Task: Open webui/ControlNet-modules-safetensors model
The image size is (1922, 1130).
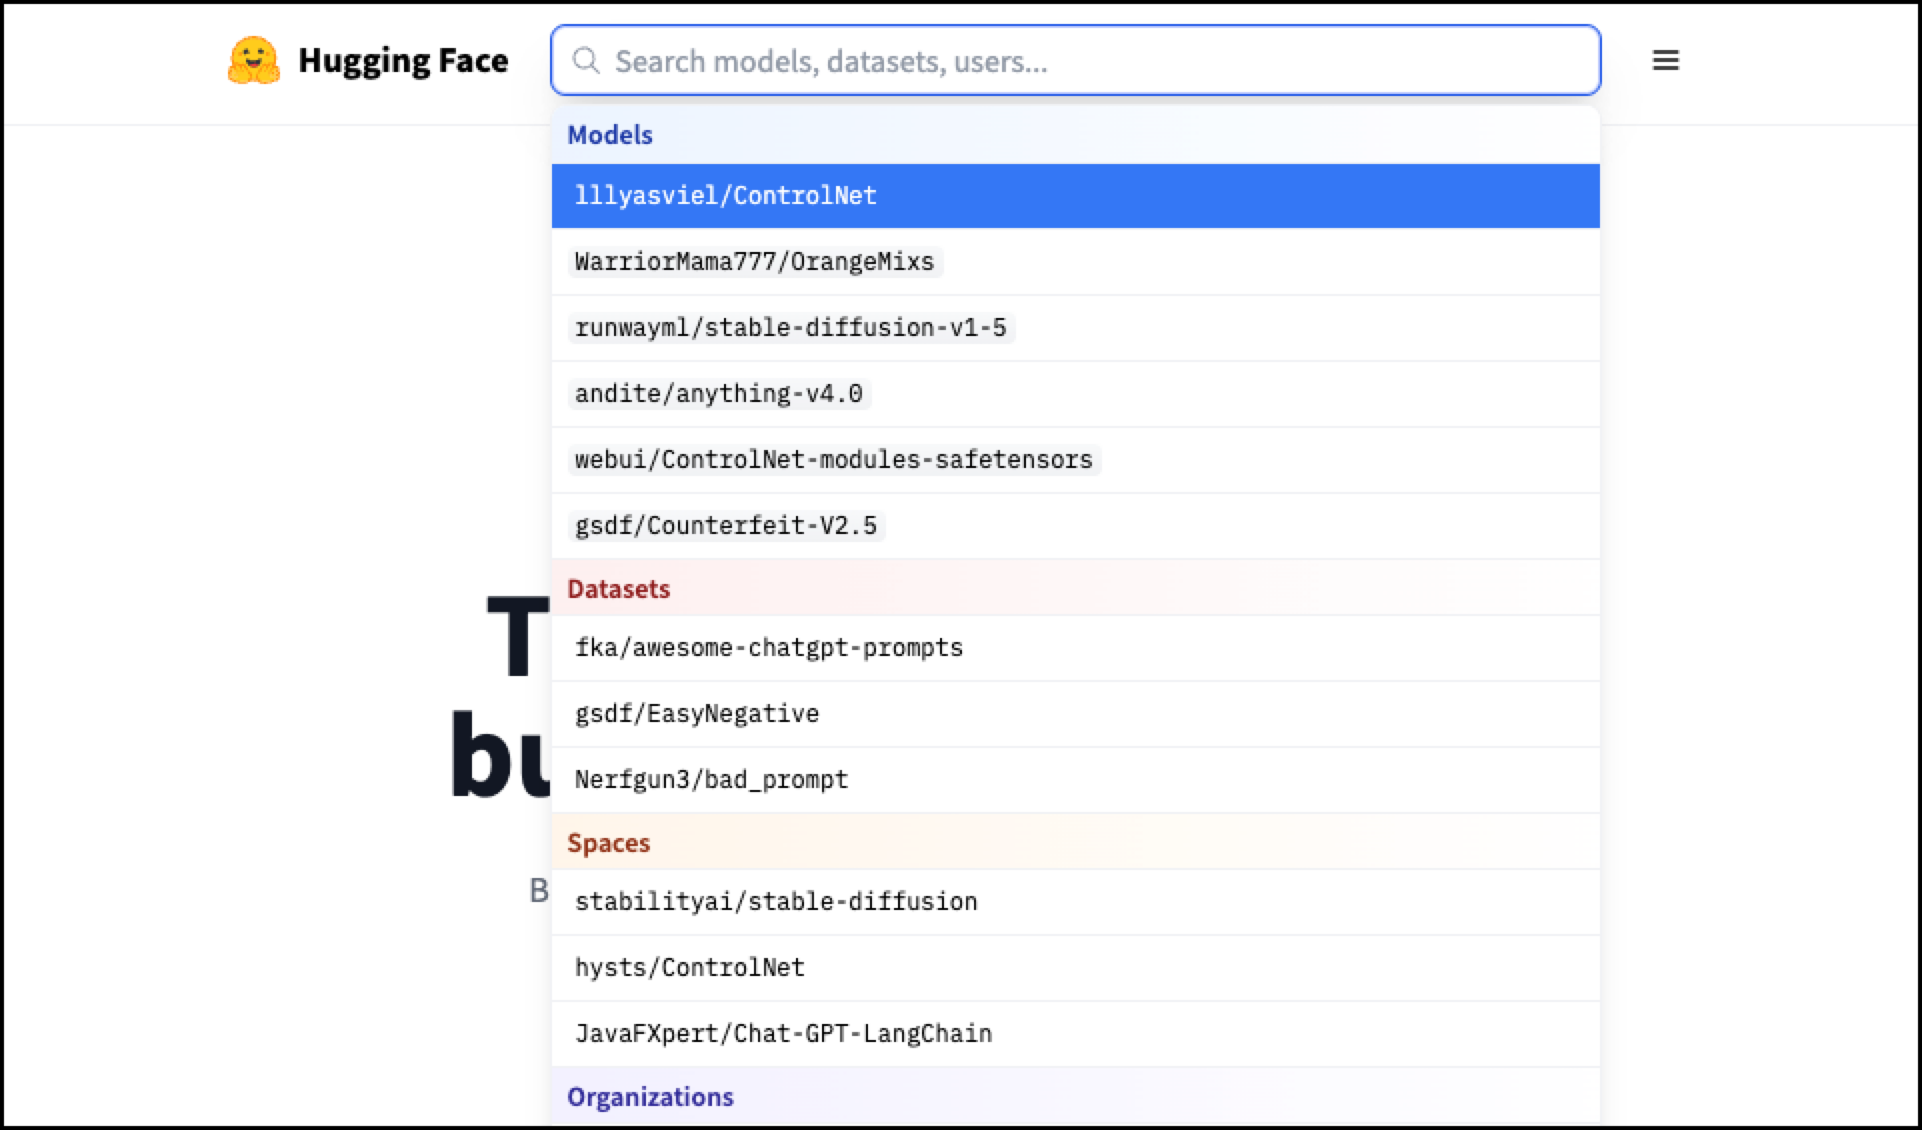Action: point(833,460)
